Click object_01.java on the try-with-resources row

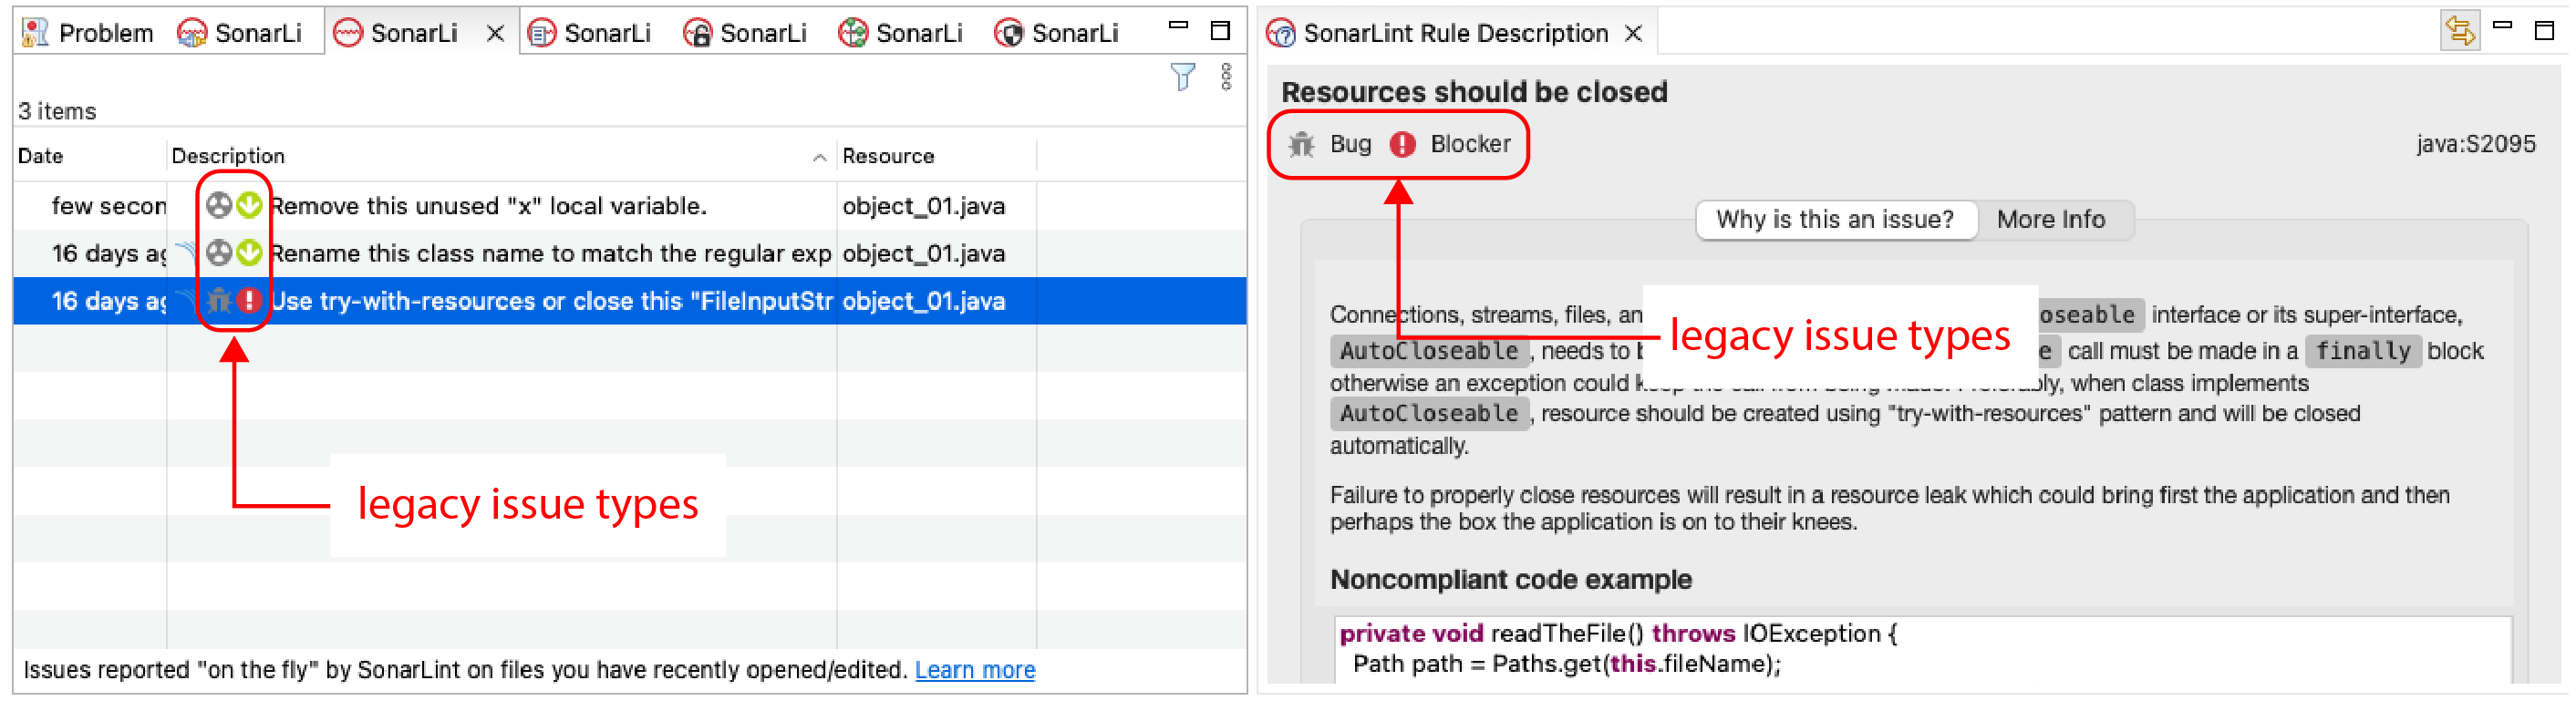pos(923,301)
